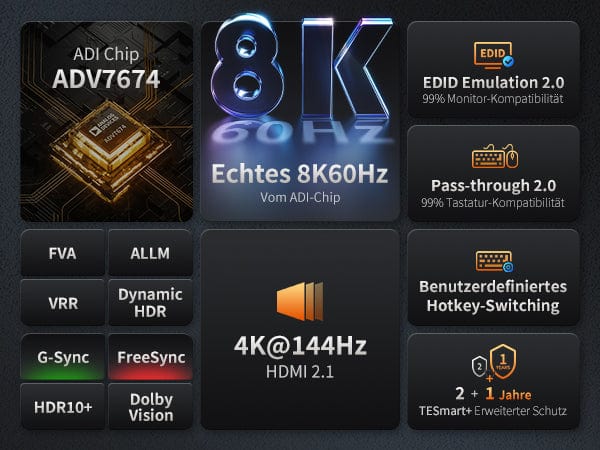Select the green G-Sync tile
600x450 pixels.
point(63,357)
